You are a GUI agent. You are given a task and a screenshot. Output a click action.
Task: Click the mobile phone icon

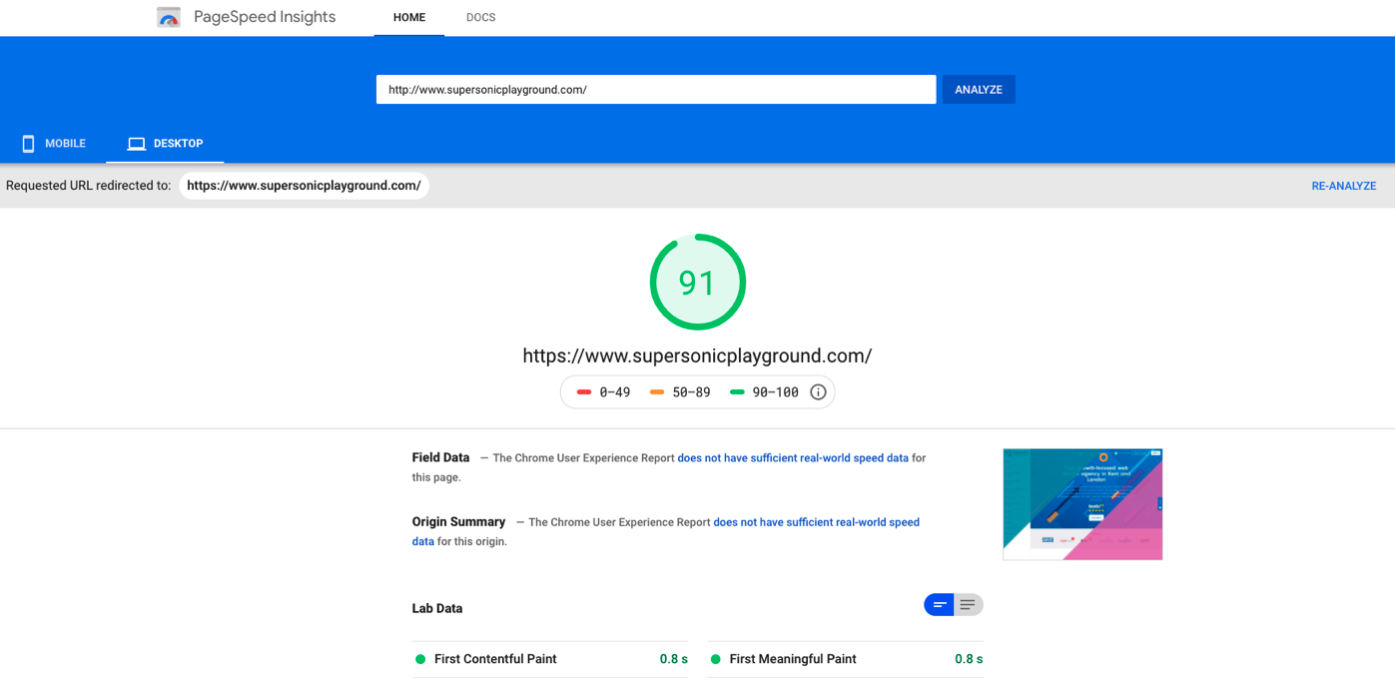[28, 144]
